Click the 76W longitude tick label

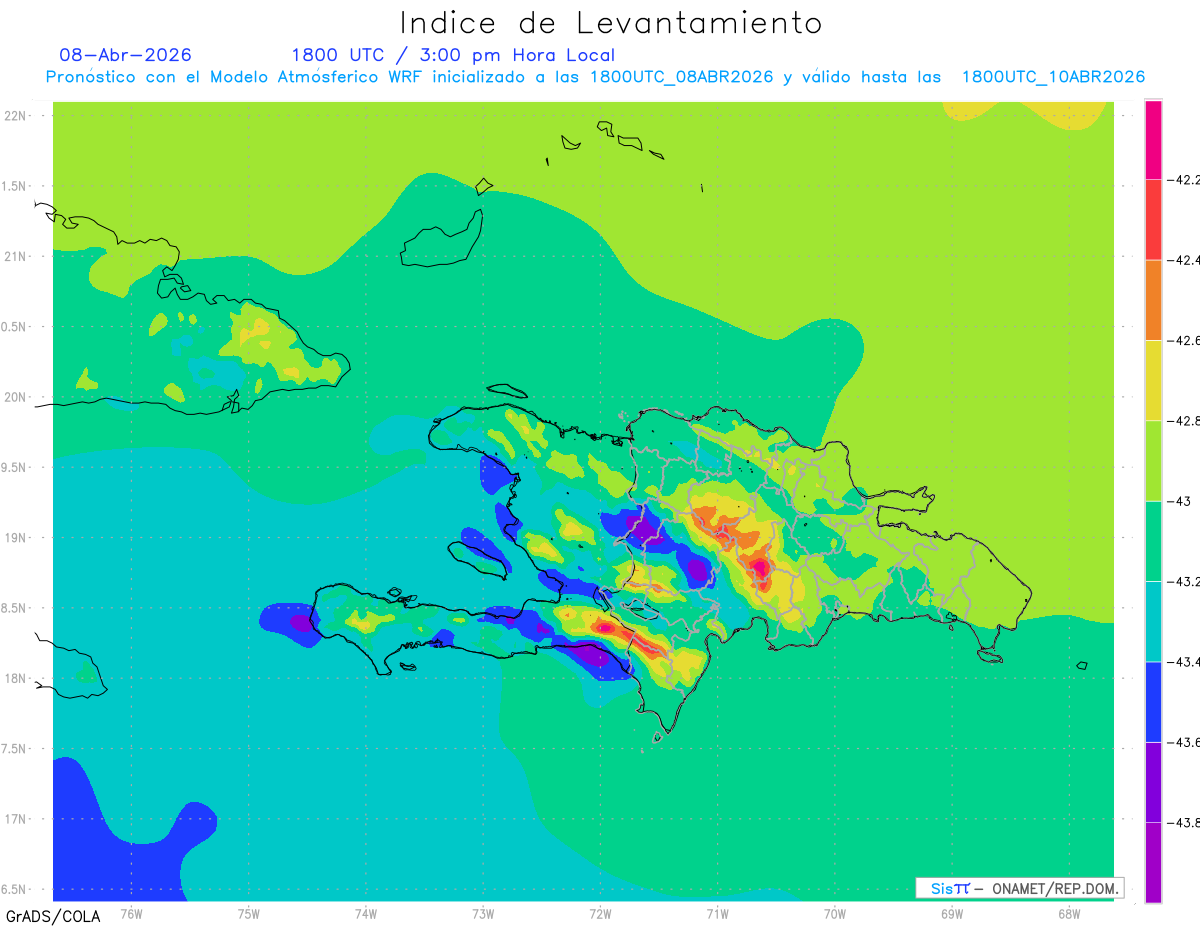[131, 913]
